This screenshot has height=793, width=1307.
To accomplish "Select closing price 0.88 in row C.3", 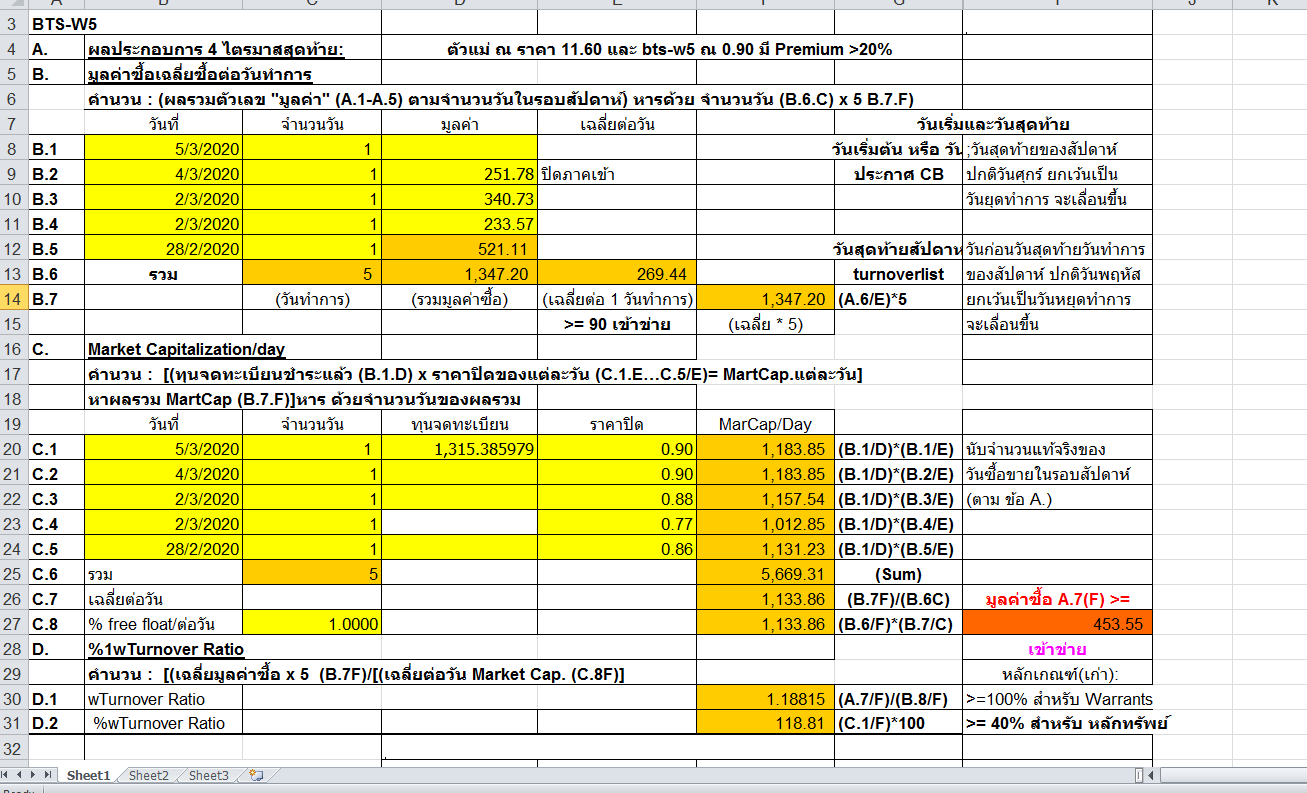I will [x=617, y=498].
